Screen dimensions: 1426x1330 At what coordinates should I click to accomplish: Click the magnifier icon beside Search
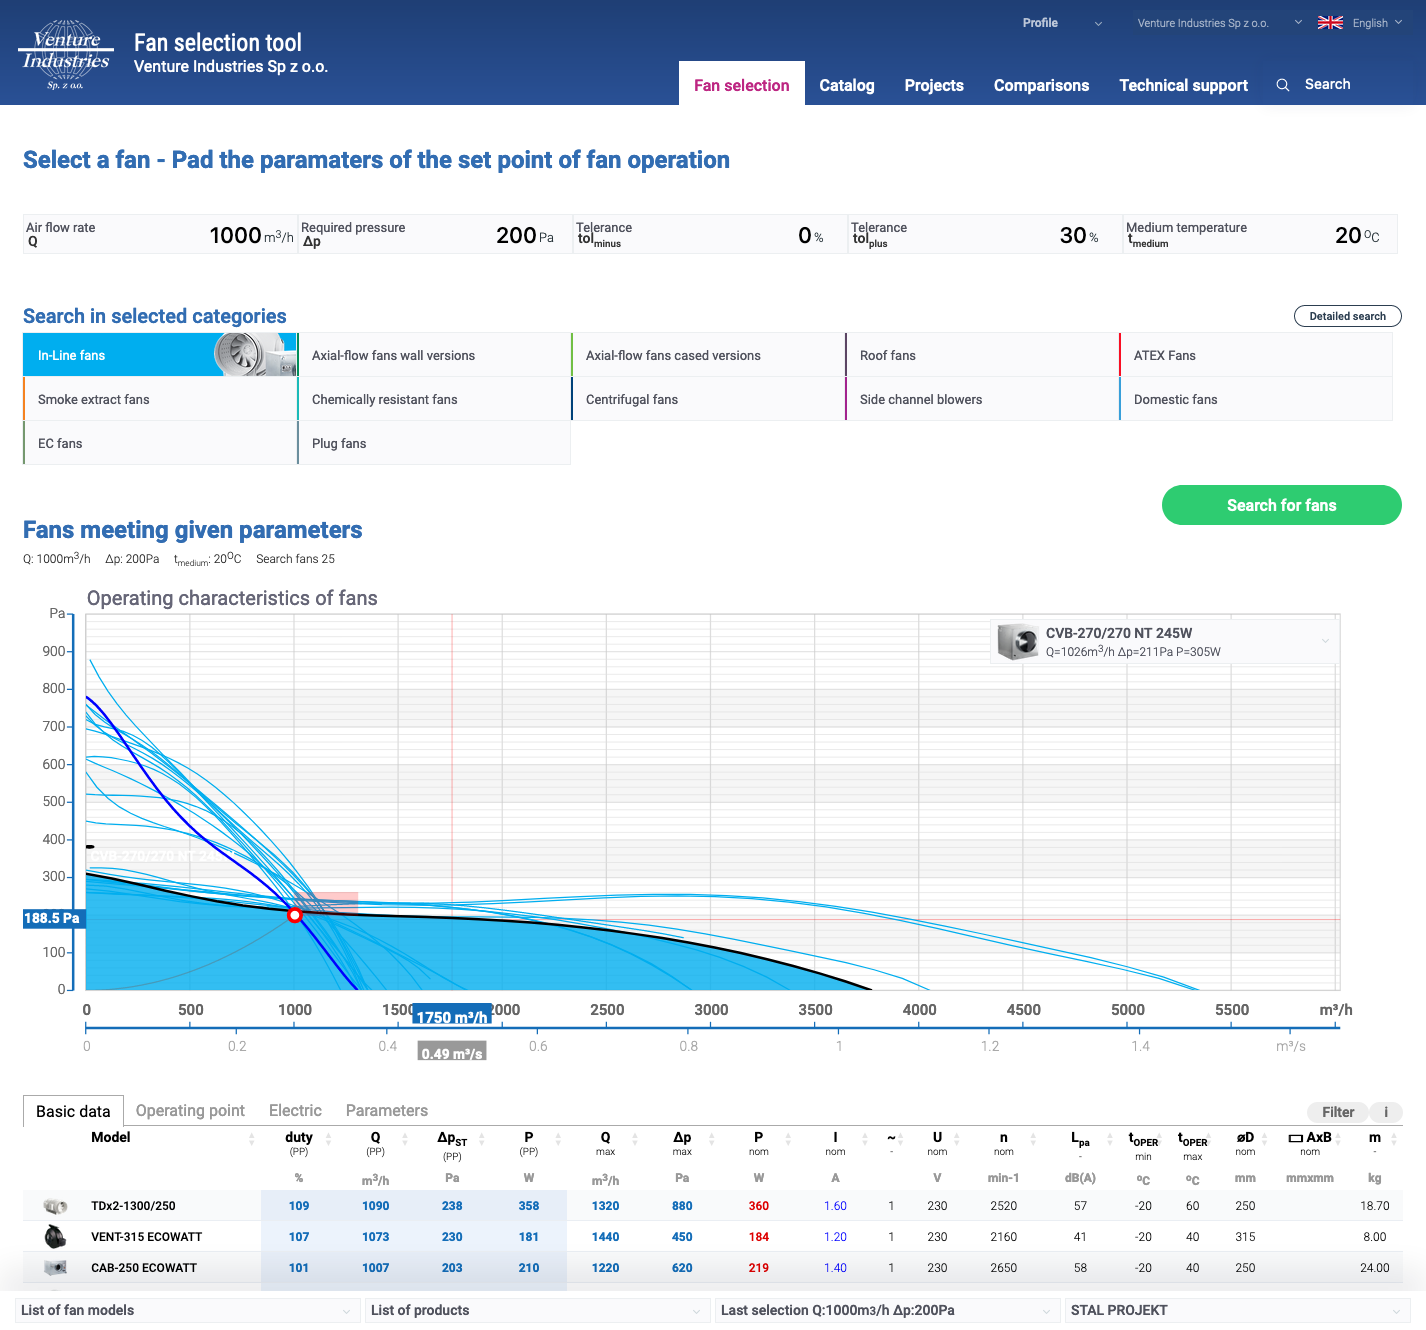coord(1283,85)
